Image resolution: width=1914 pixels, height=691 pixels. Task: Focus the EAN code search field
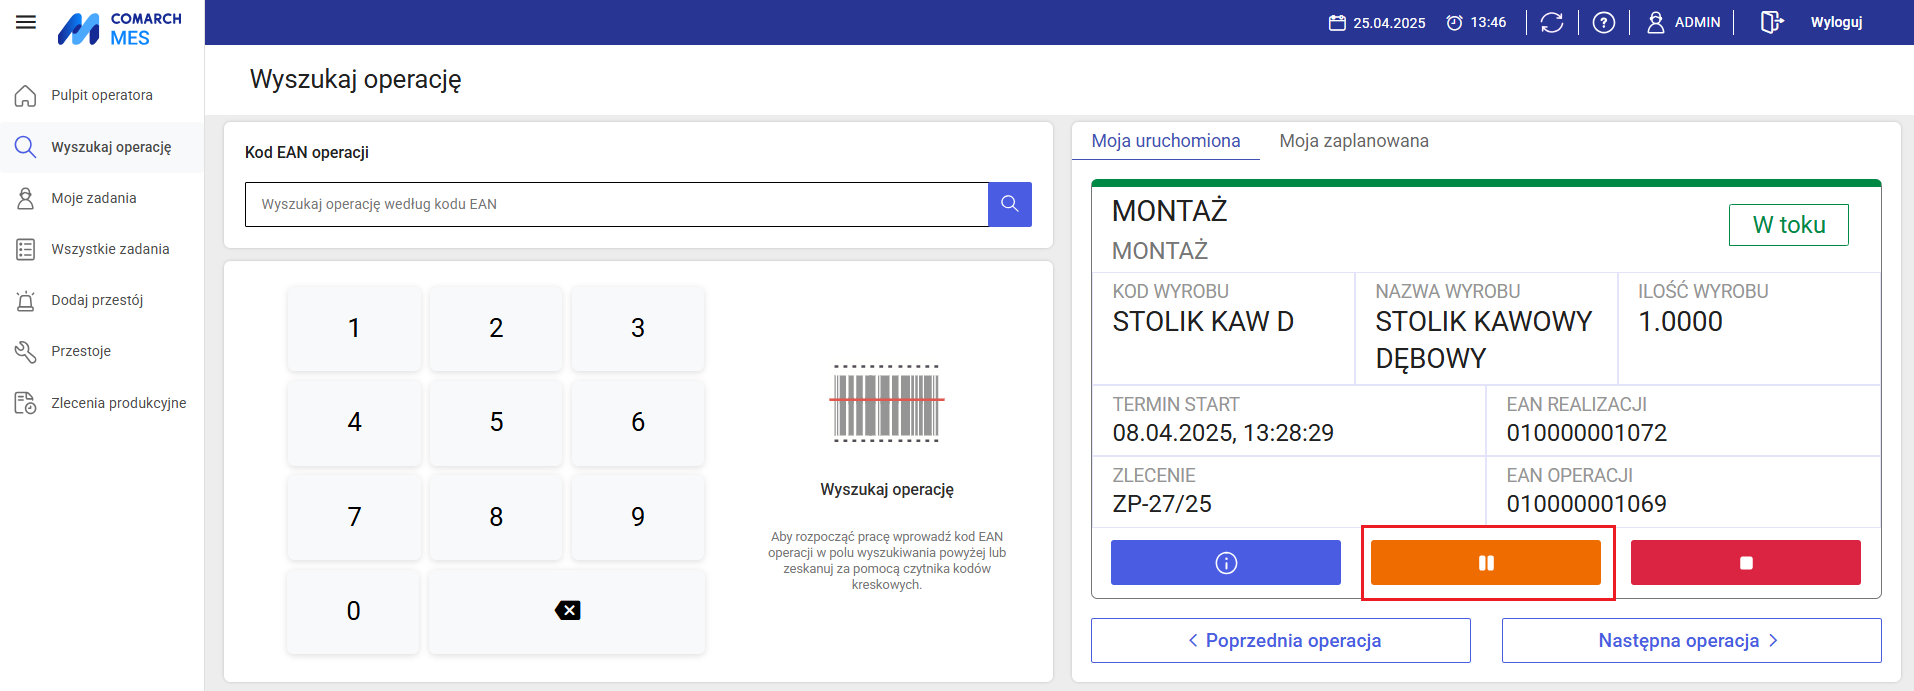pos(616,204)
